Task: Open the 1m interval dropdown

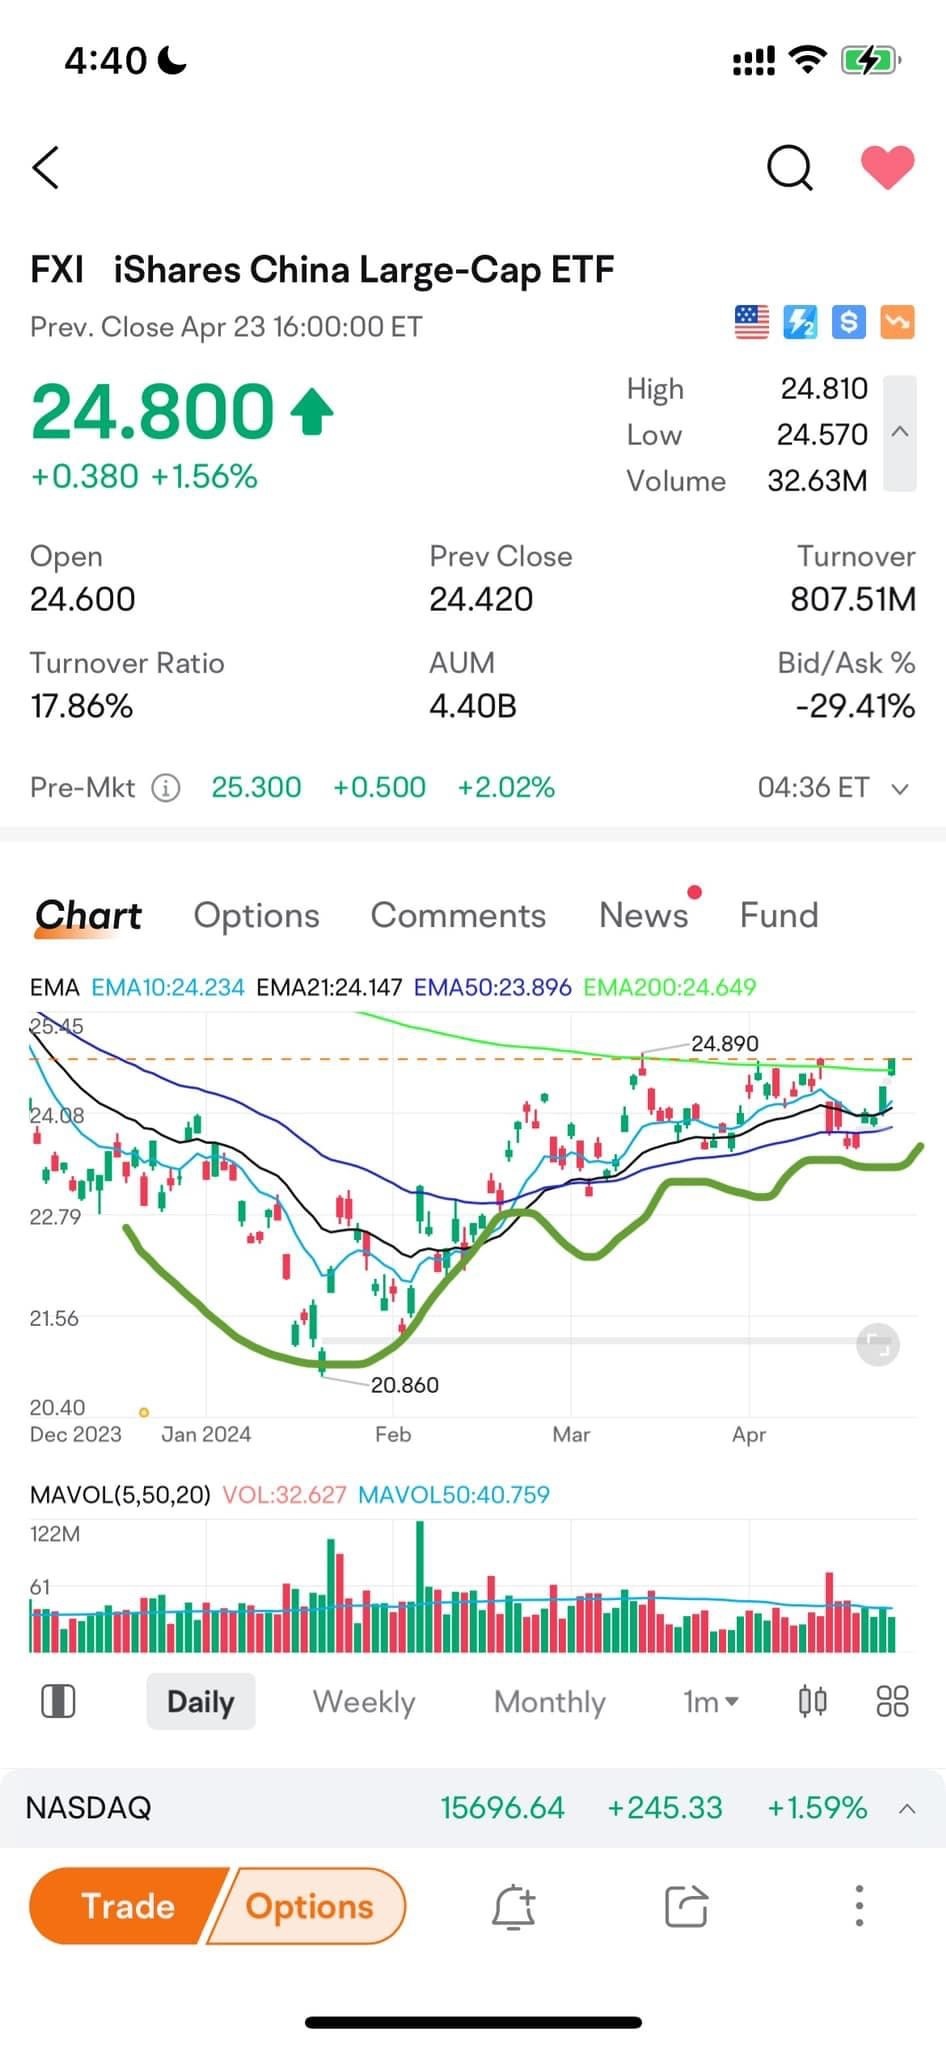Action: point(710,1701)
